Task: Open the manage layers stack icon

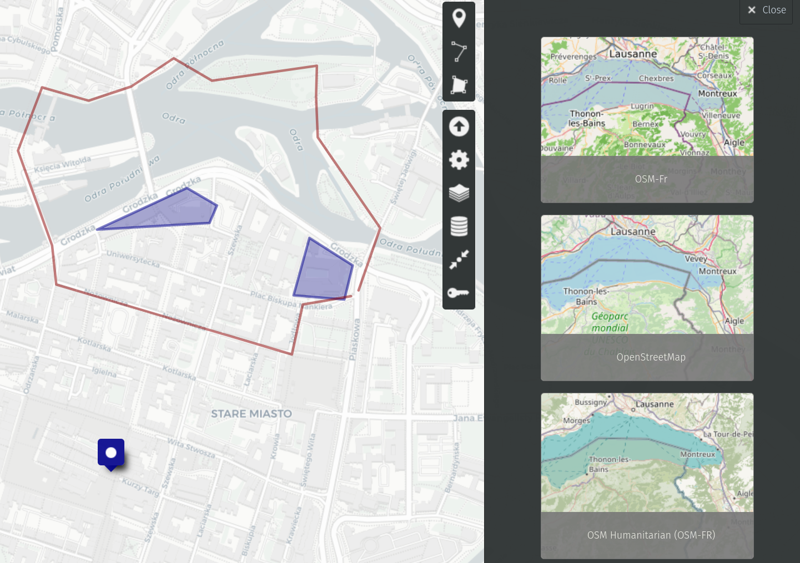Action: pyautogui.click(x=459, y=193)
